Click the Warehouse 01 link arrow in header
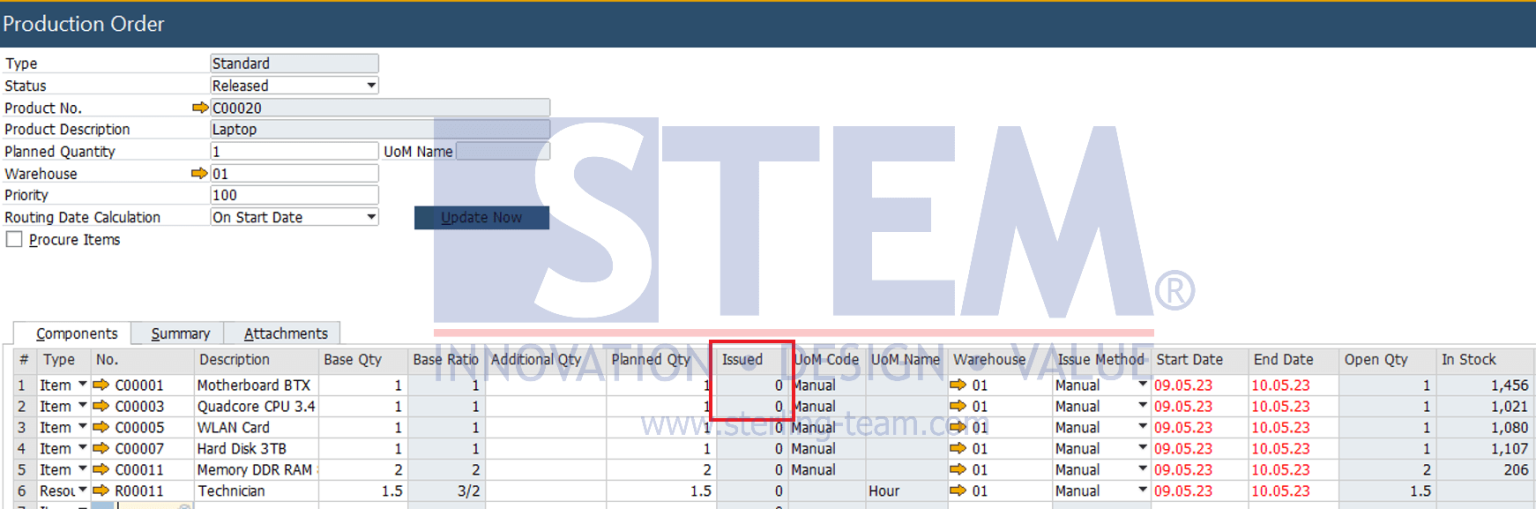This screenshot has width=1536, height=509. point(200,174)
